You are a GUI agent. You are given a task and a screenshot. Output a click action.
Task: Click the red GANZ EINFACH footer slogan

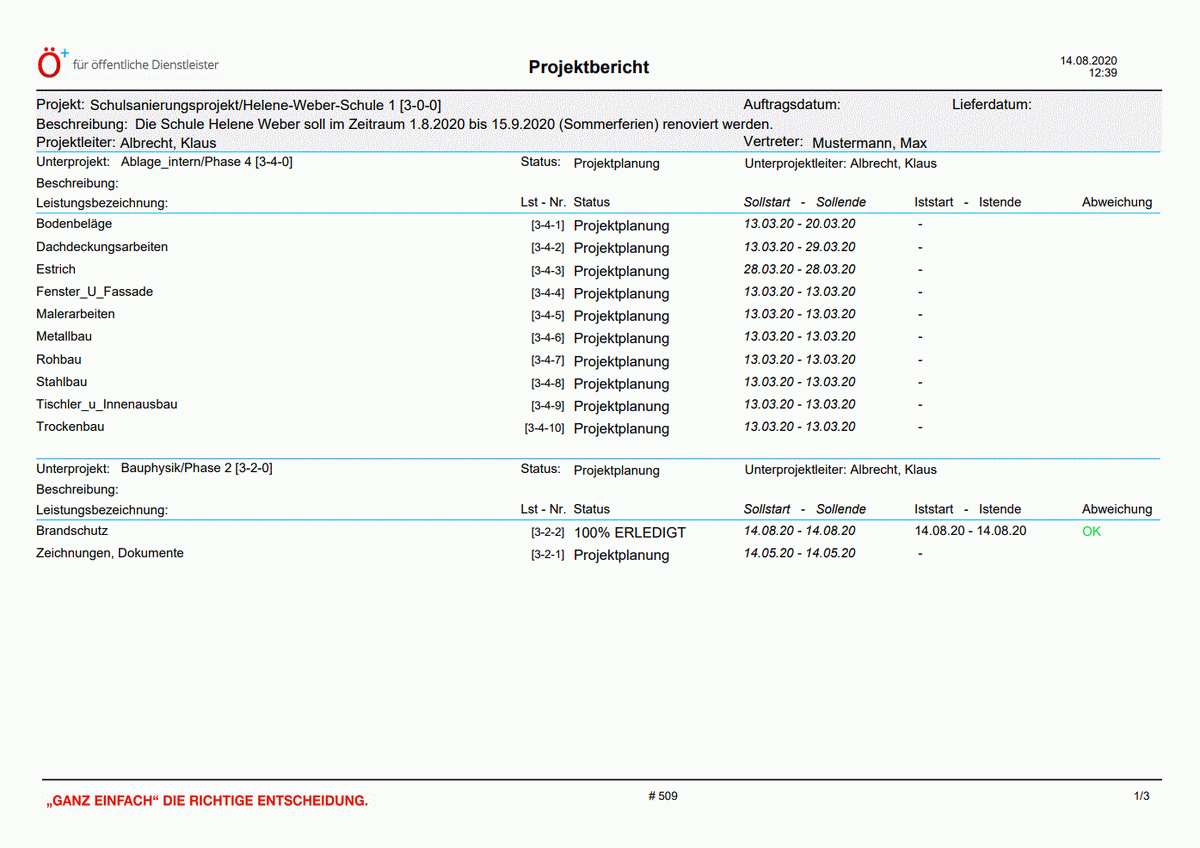point(207,801)
